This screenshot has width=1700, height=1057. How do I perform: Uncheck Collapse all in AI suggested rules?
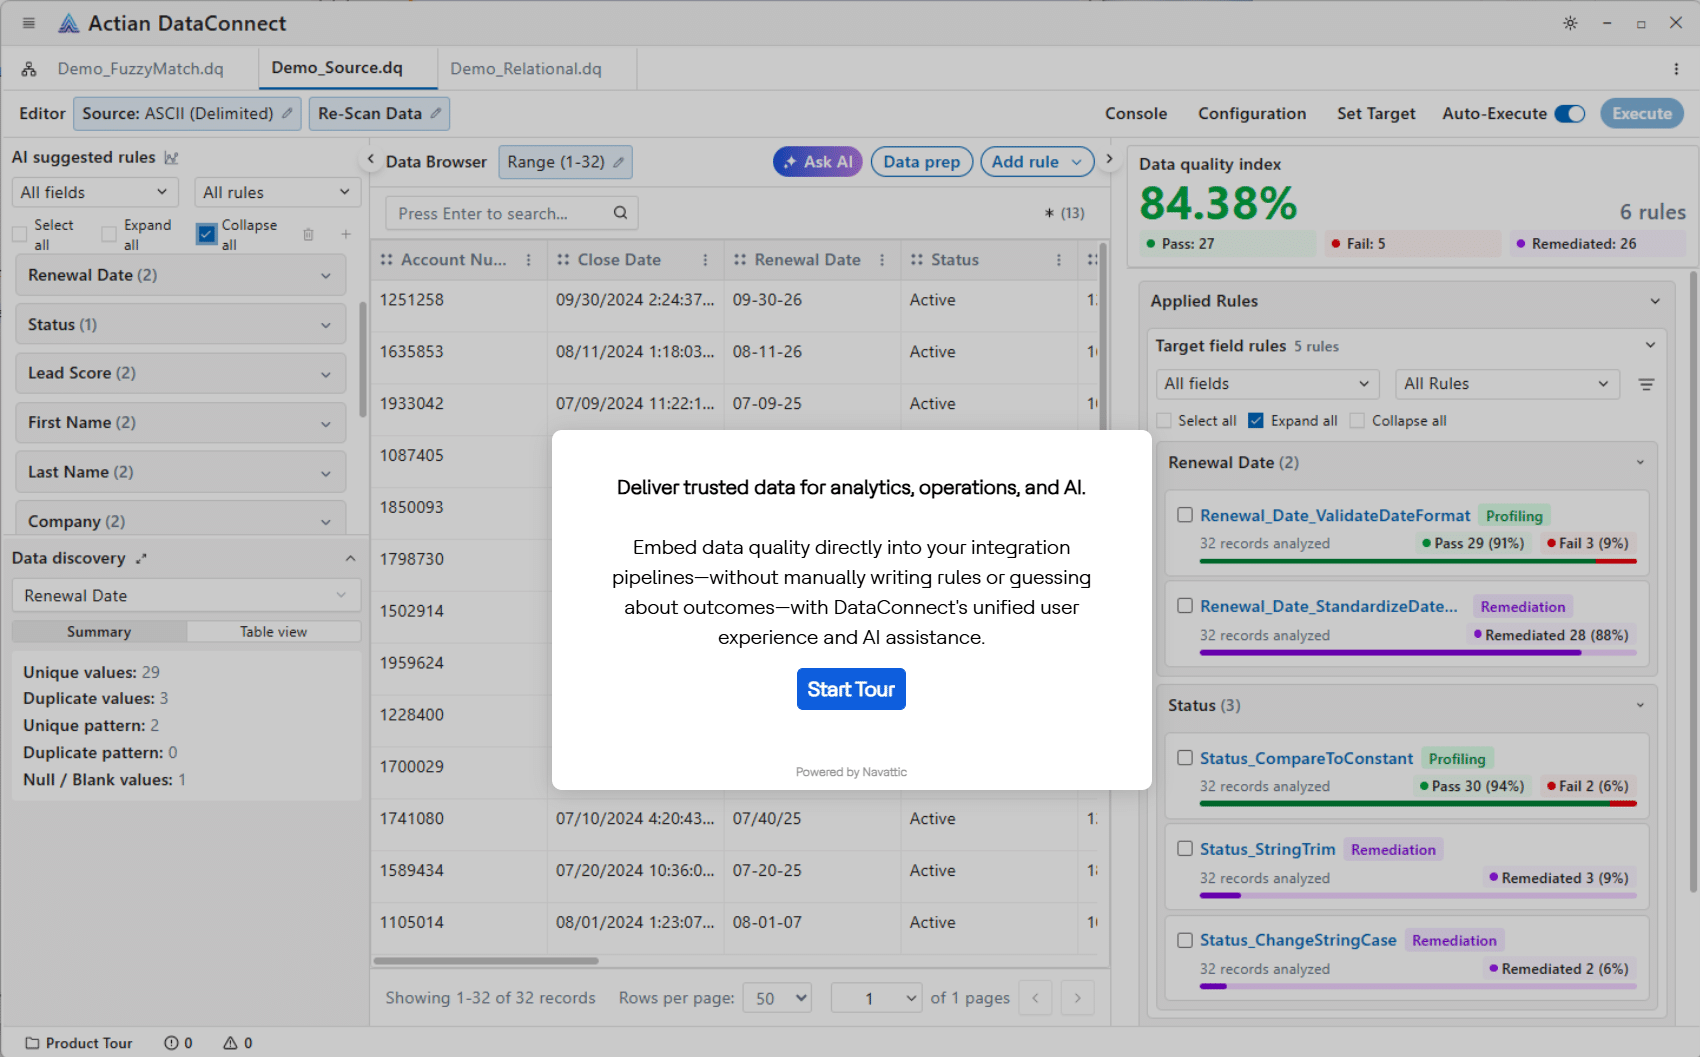point(207,234)
